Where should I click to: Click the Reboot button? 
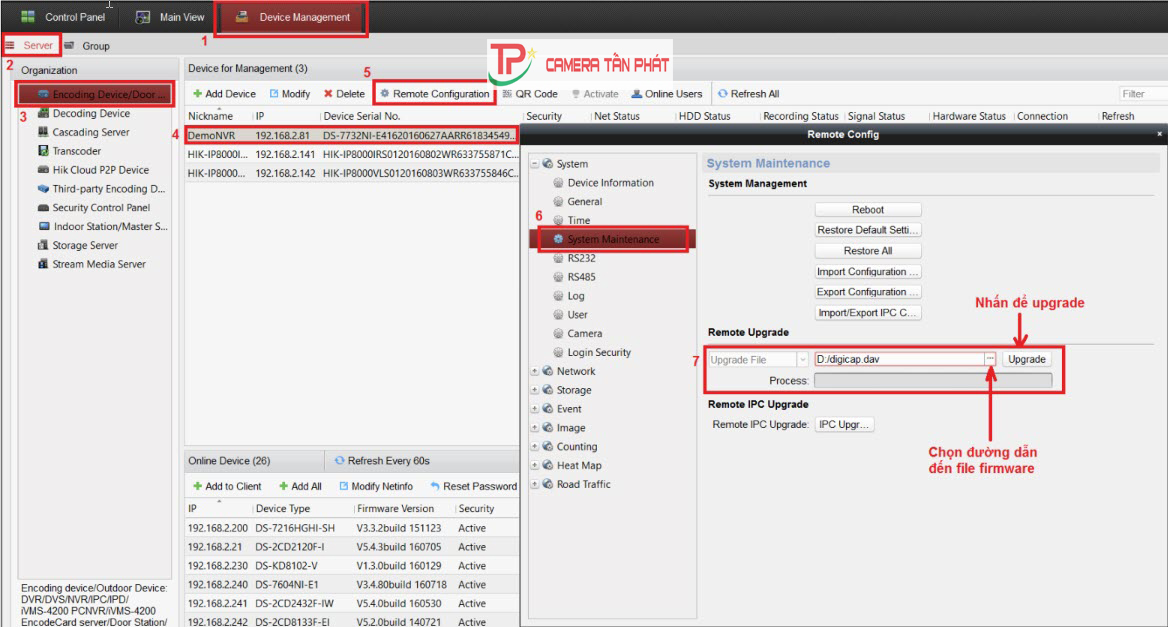(867, 209)
